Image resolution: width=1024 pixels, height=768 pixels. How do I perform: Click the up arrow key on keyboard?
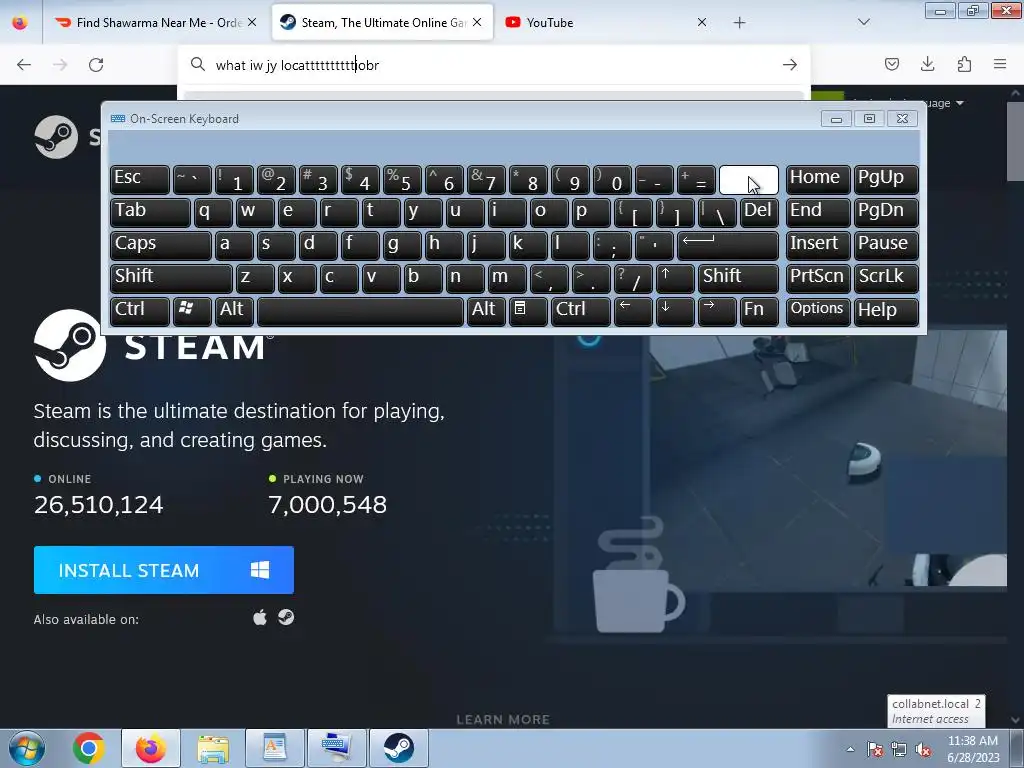pyautogui.click(x=675, y=278)
